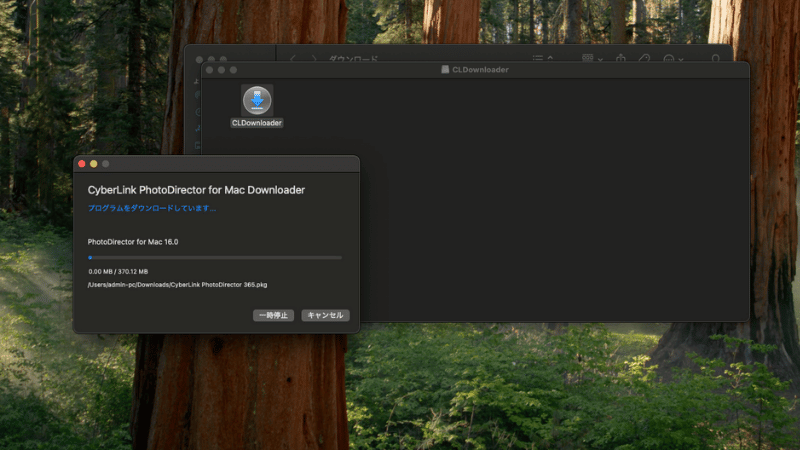Image resolution: width=800 pixels, height=450 pixels.
Task: Open the More actions menu in Finder toolbar
Action: point(673,59)
